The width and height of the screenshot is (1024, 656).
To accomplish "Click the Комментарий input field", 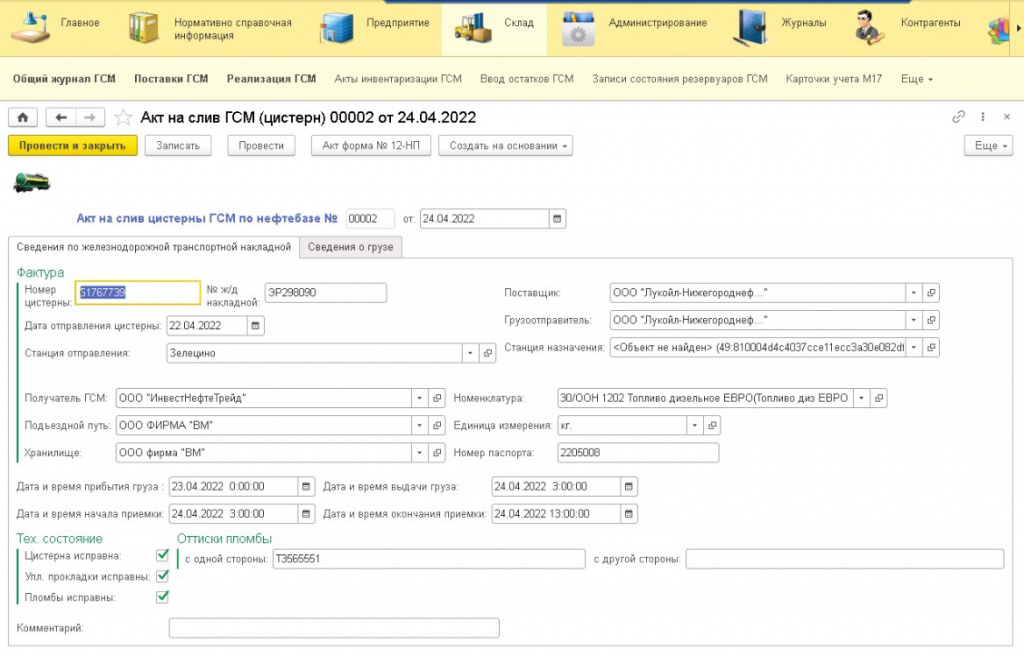I will (x=334, y=628).
